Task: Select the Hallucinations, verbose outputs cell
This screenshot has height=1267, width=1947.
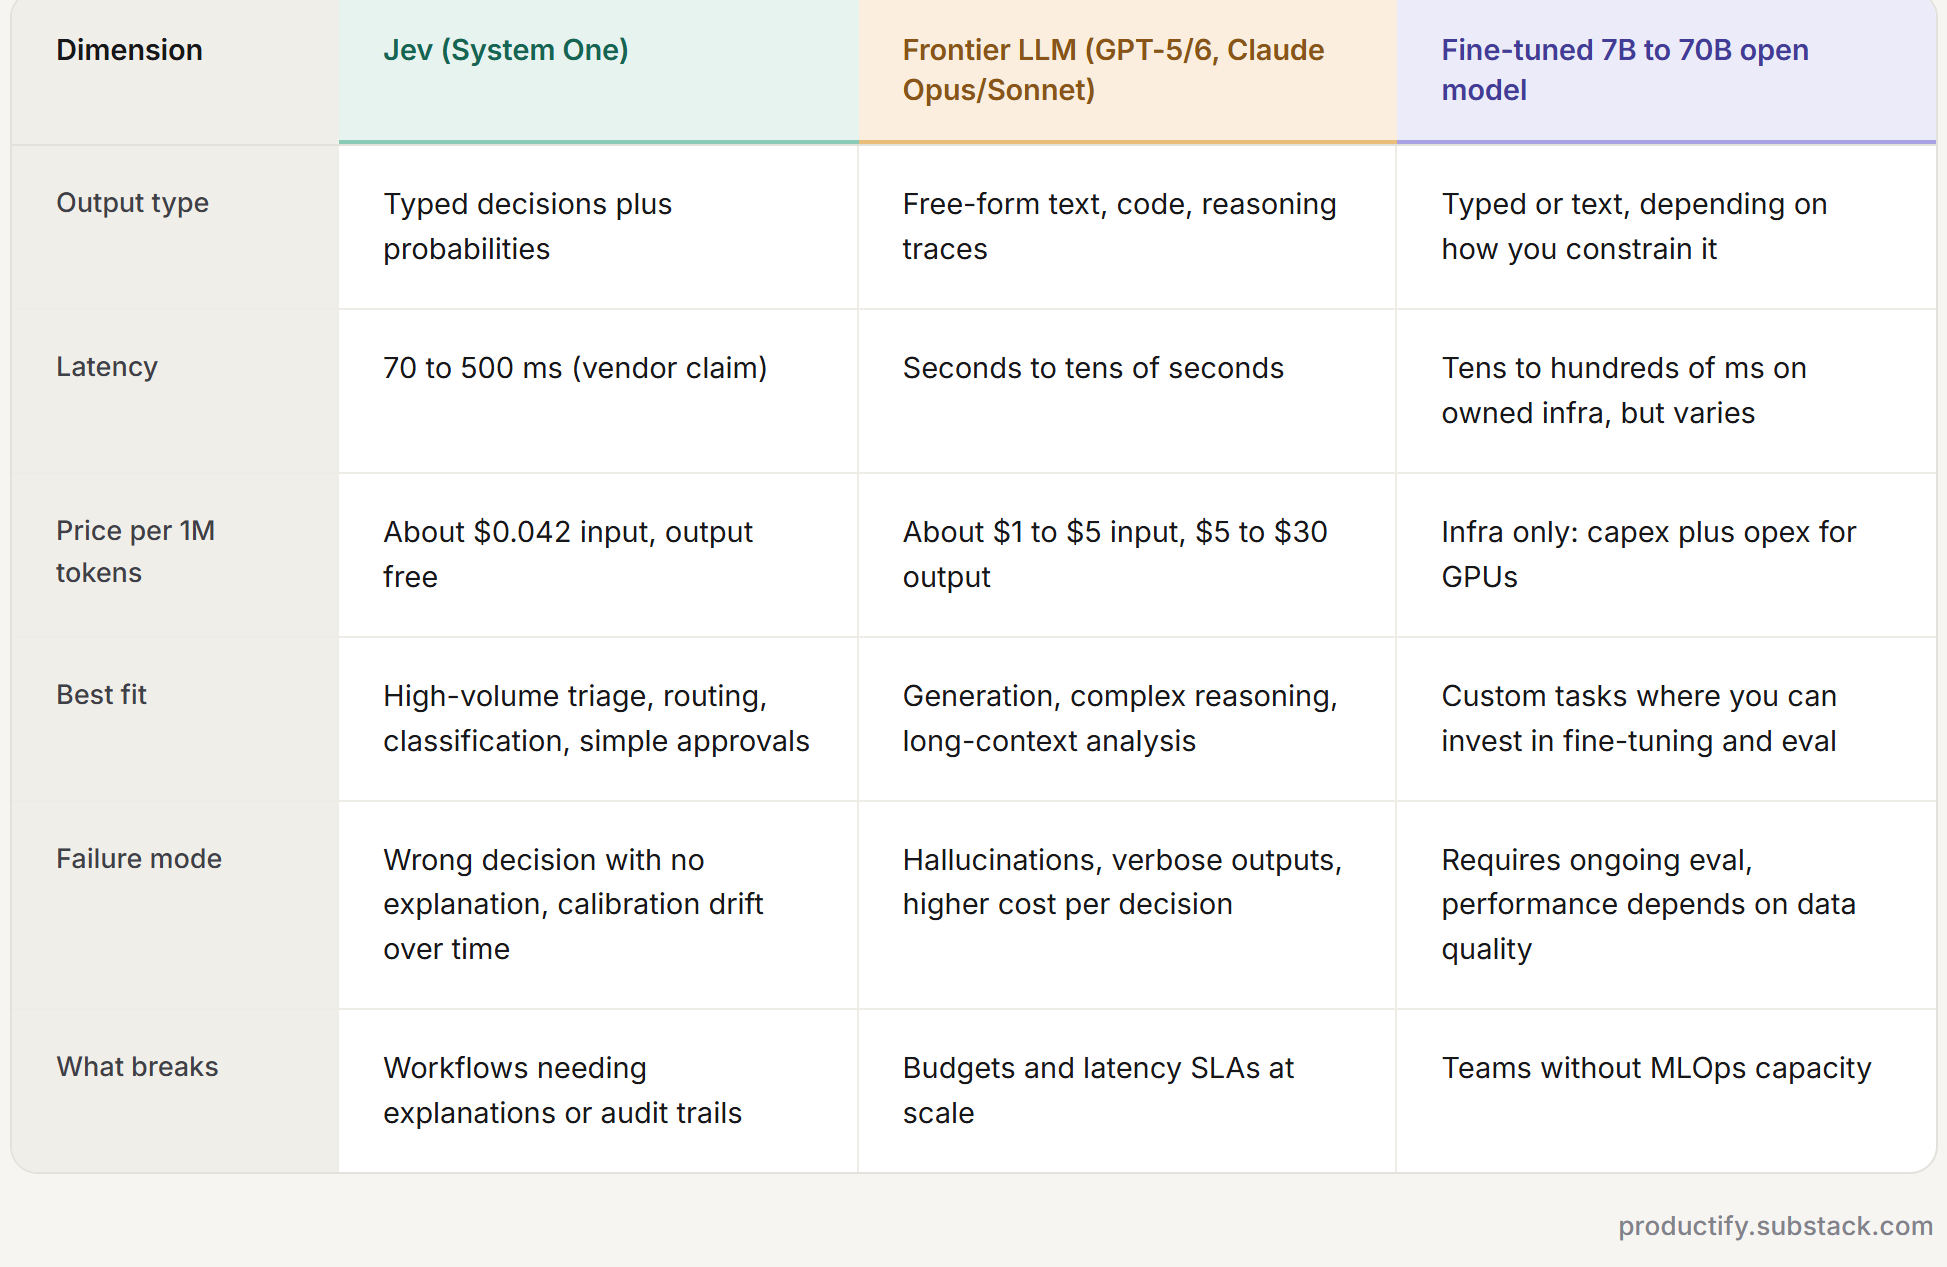Action: pos(1122,882)
